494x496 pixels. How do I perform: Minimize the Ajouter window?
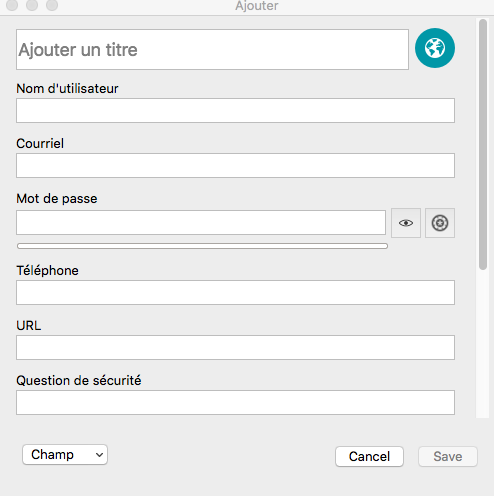(32, 5)
